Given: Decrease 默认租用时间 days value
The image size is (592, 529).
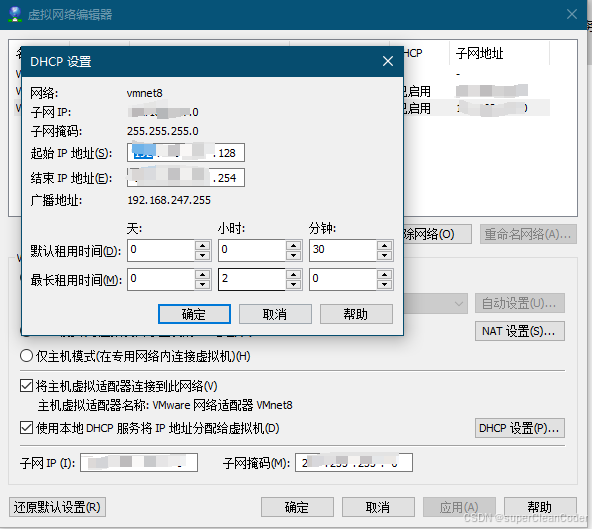Looking at the screenshot, I should [203, 256].
